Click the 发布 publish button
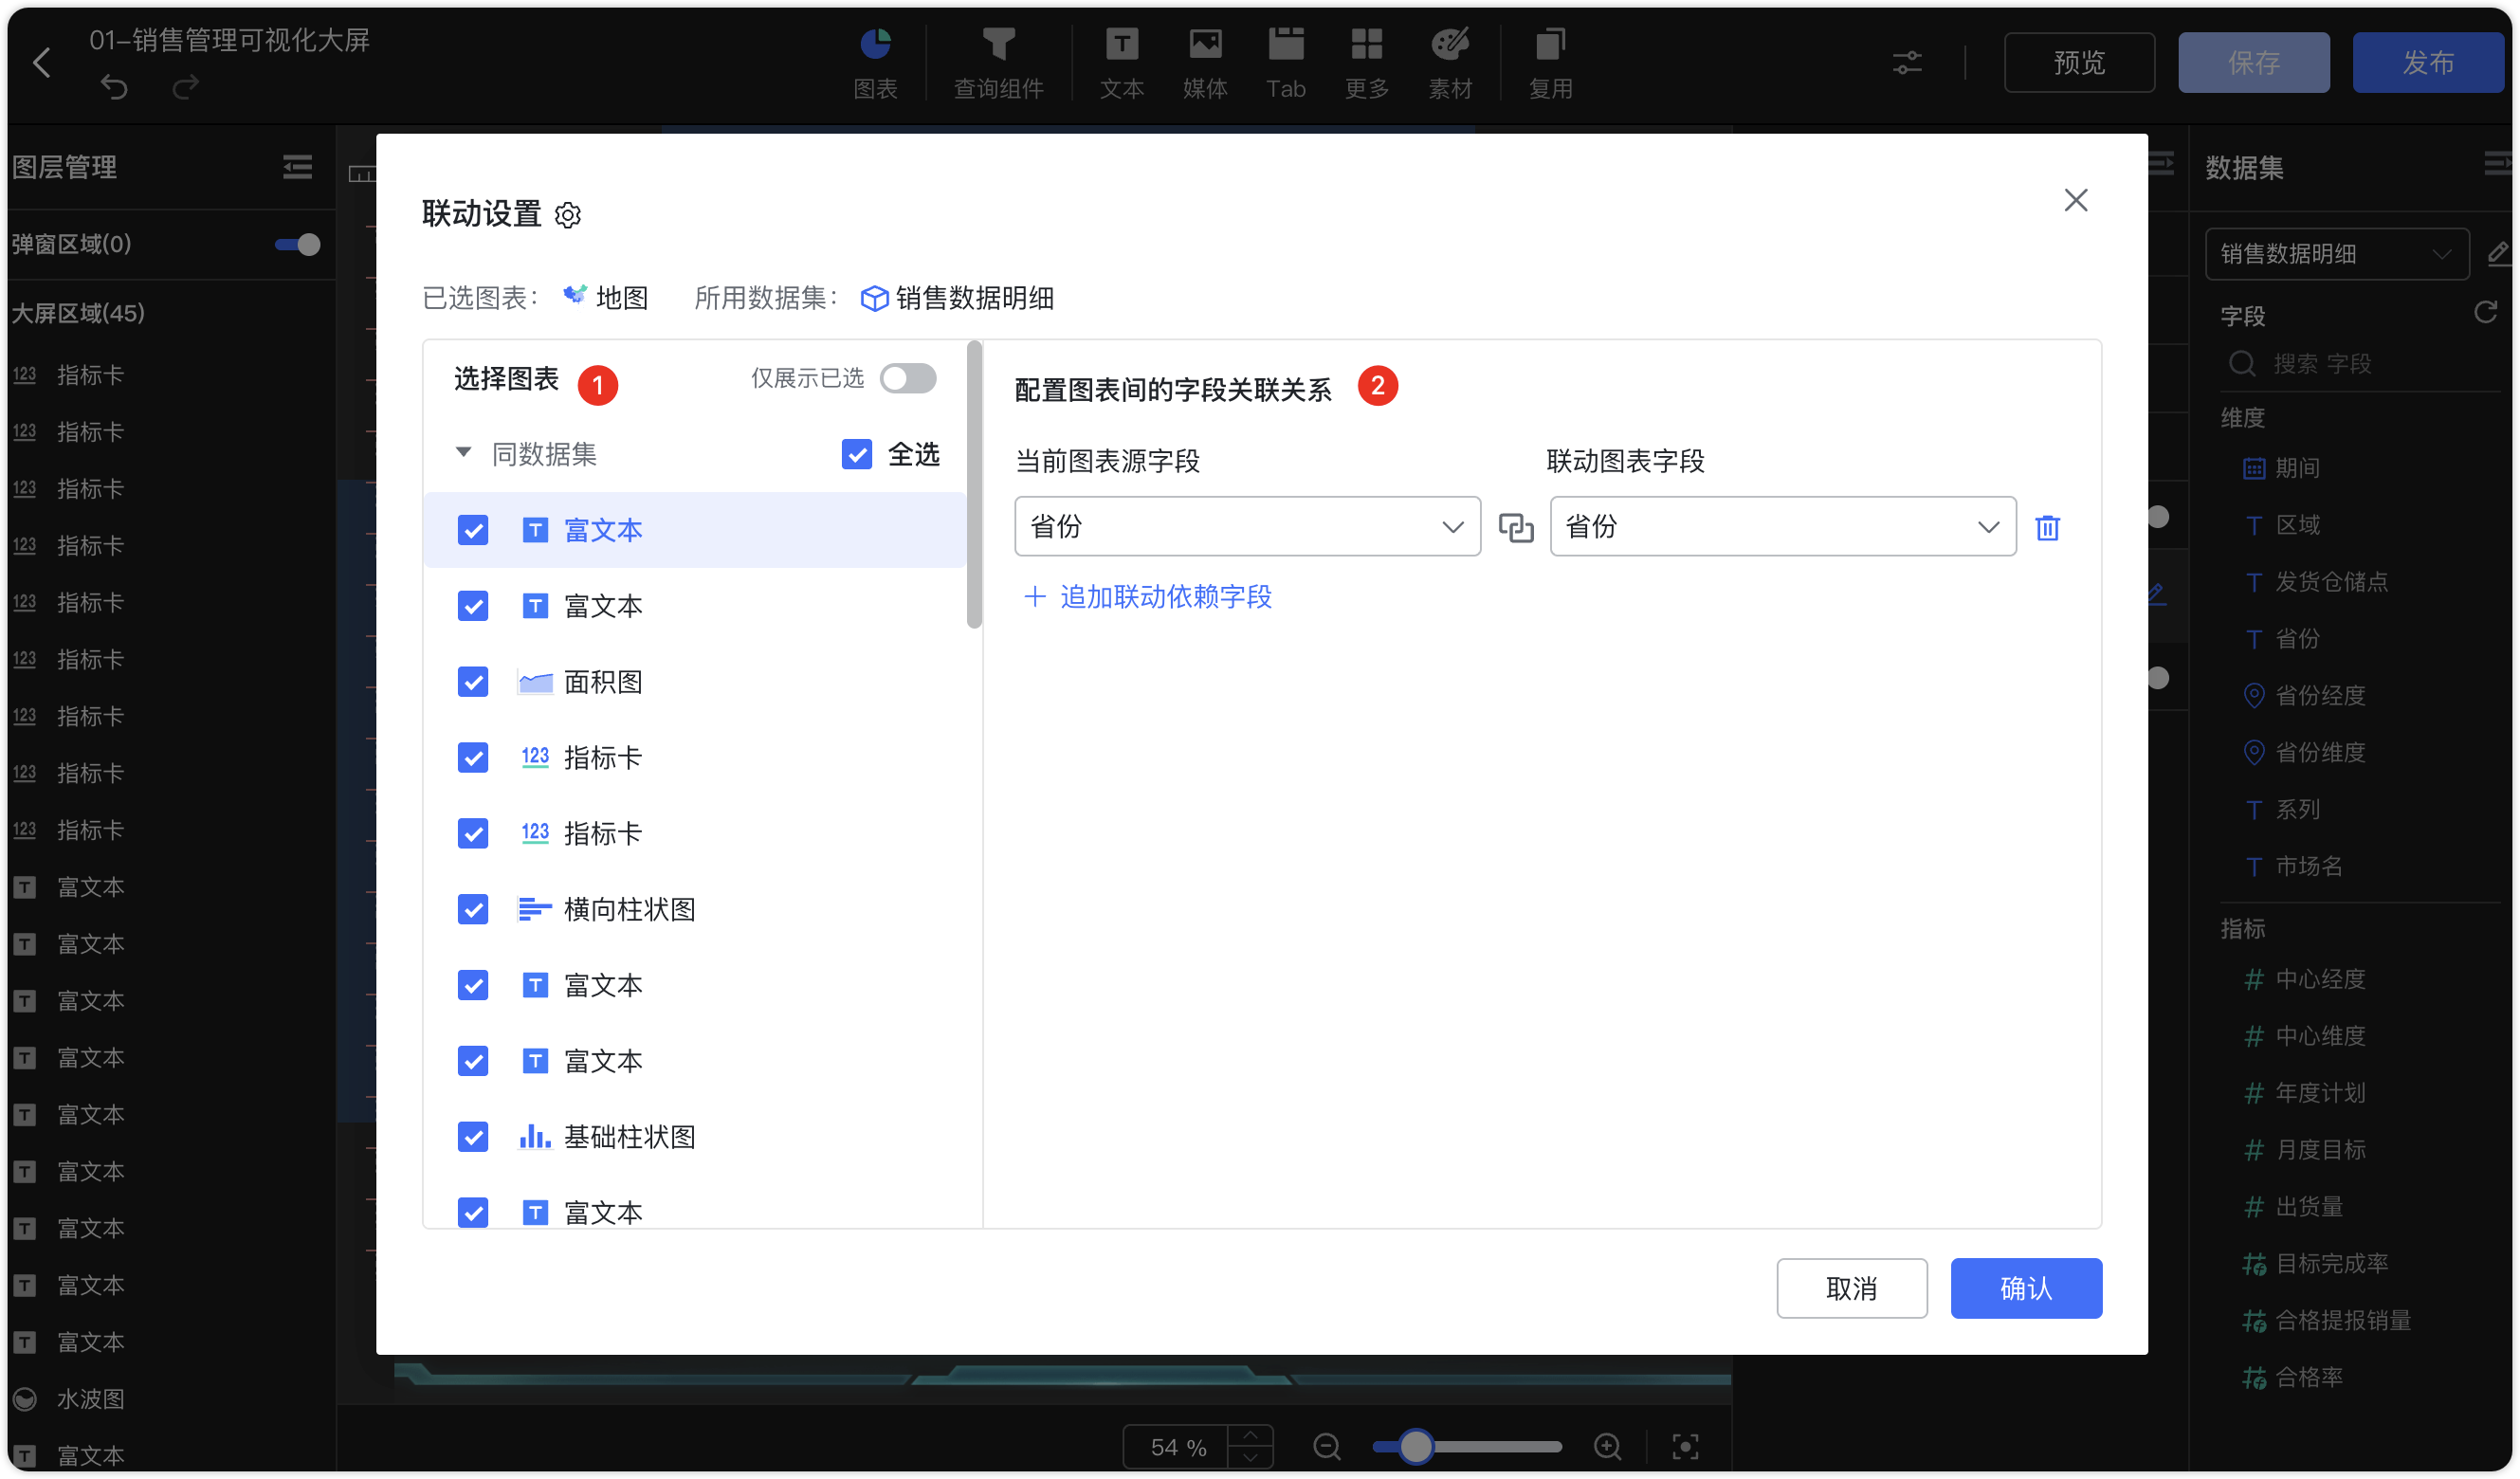 (x=2428, y=63)
